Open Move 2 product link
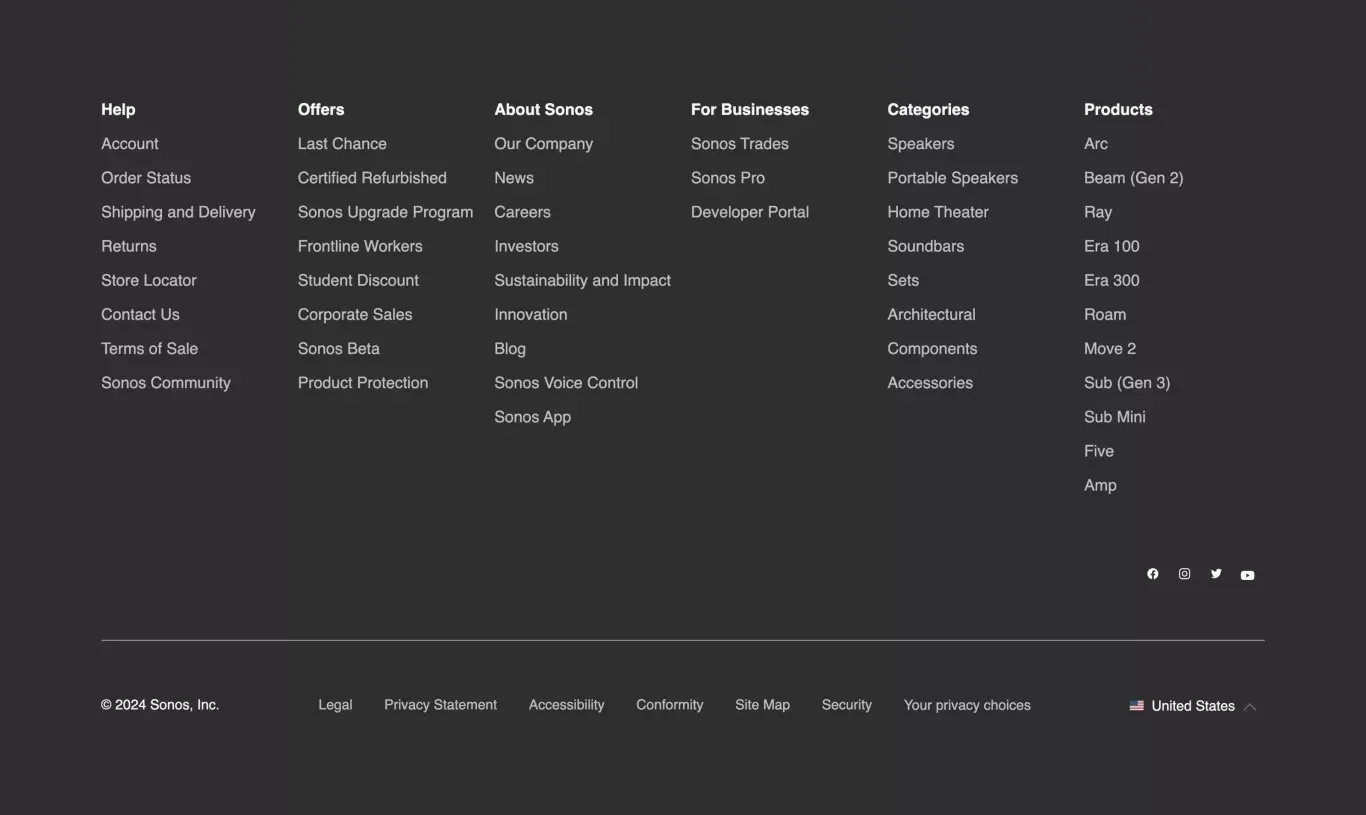This screenshot has height=815, width=1366. click(1110, 348)
